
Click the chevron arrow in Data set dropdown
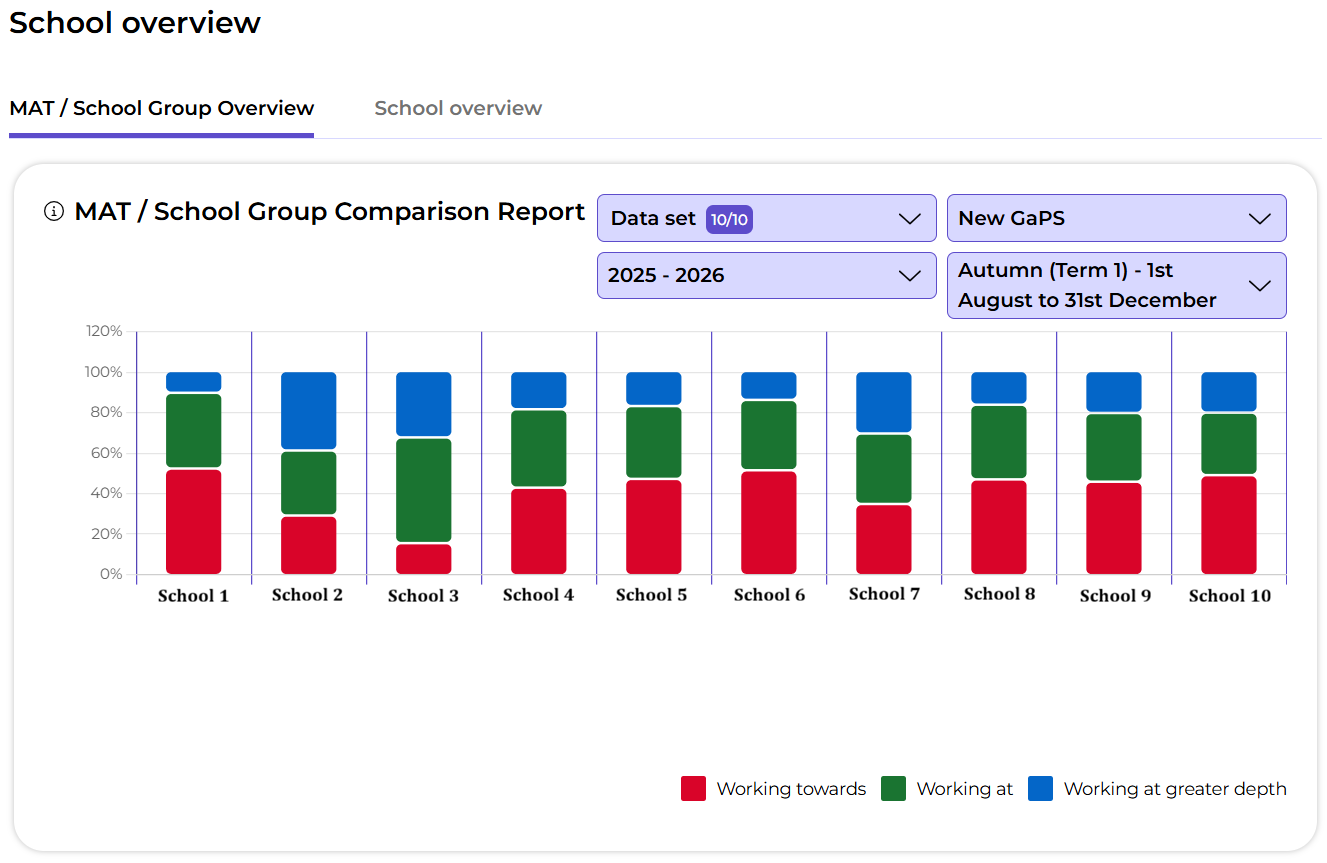click(909, 219)
